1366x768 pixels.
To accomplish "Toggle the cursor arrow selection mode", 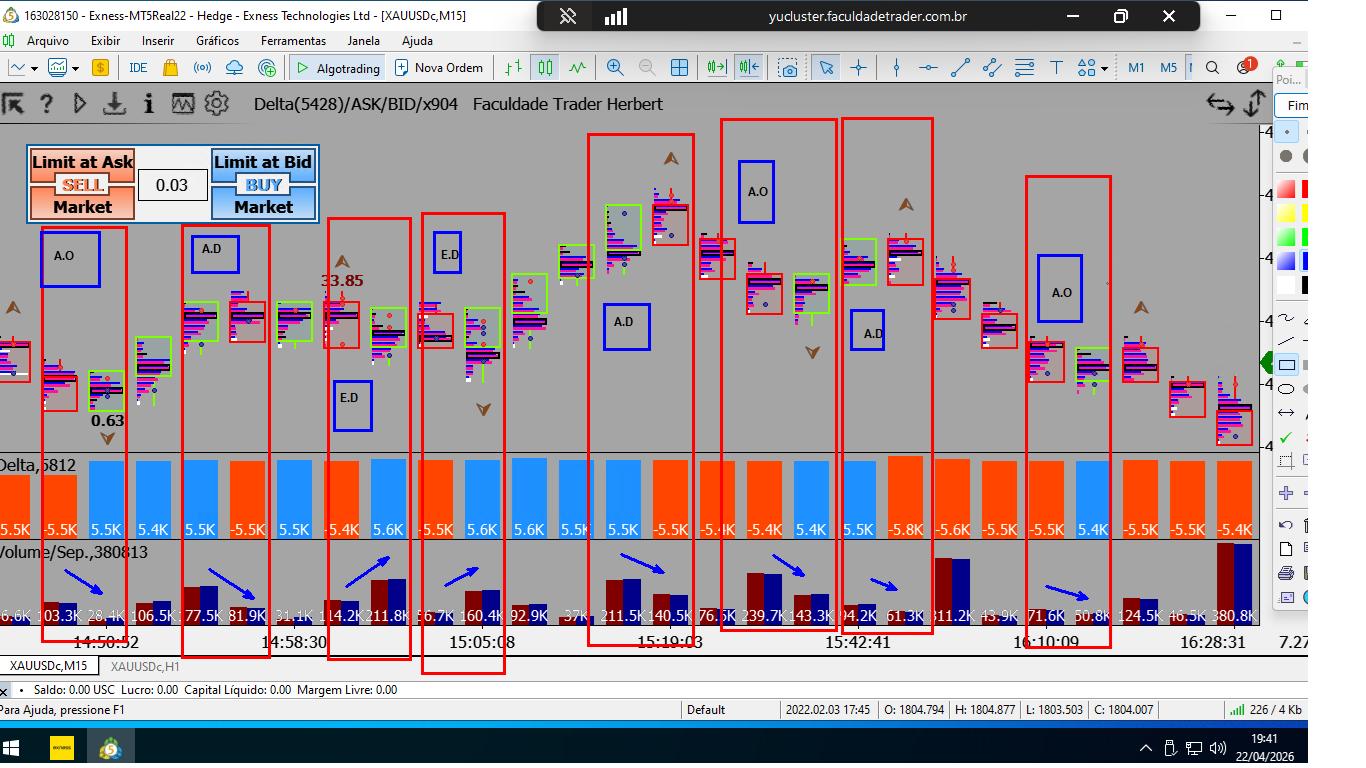I will point(826,68).
